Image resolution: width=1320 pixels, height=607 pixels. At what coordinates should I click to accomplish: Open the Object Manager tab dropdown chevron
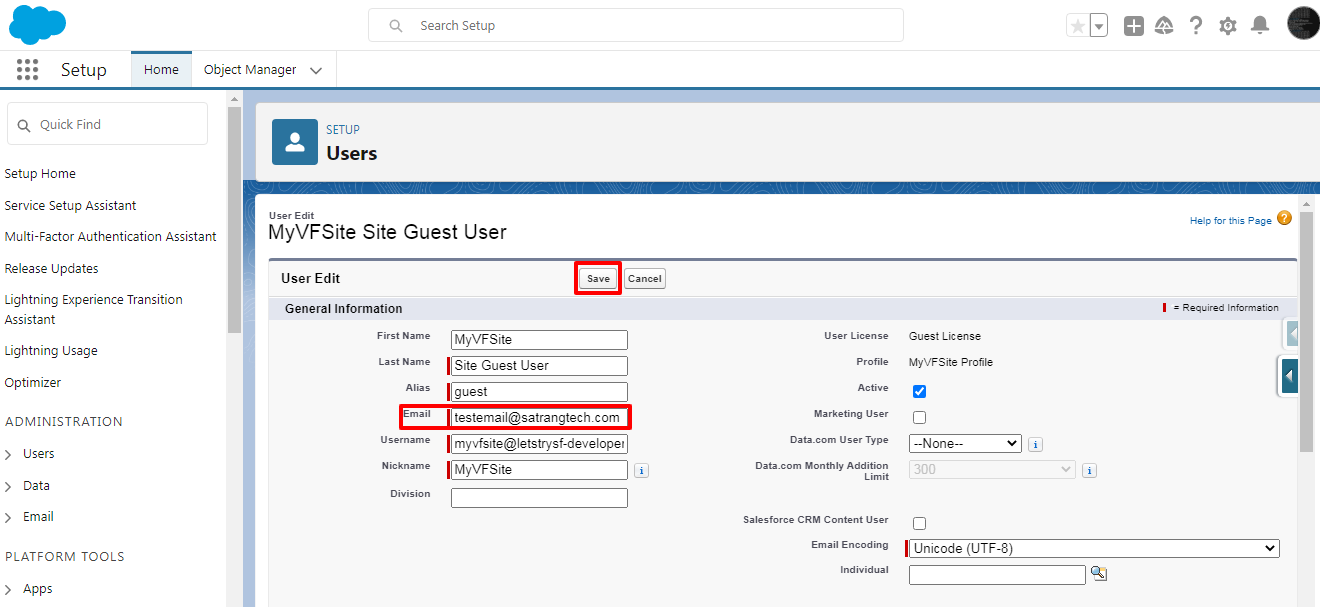316,71
